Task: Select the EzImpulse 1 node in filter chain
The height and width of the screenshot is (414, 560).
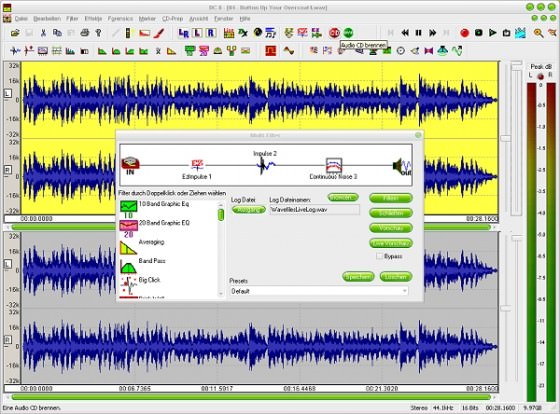Action: click(x=197, y=169)
